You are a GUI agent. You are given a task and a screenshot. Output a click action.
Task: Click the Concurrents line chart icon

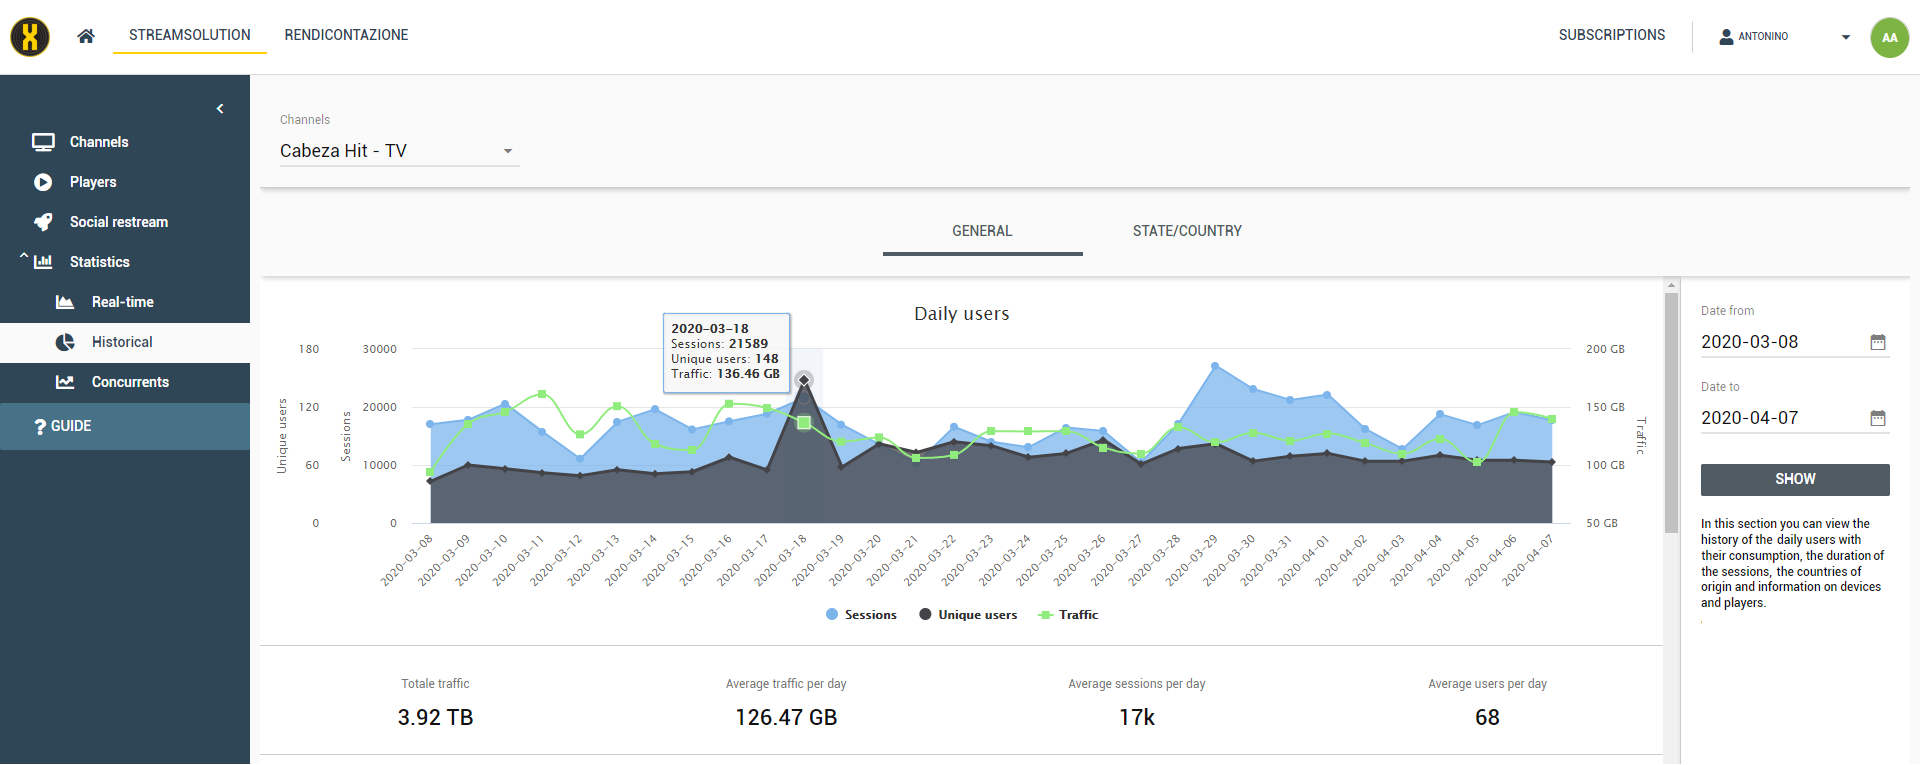[x=65, y=382]
